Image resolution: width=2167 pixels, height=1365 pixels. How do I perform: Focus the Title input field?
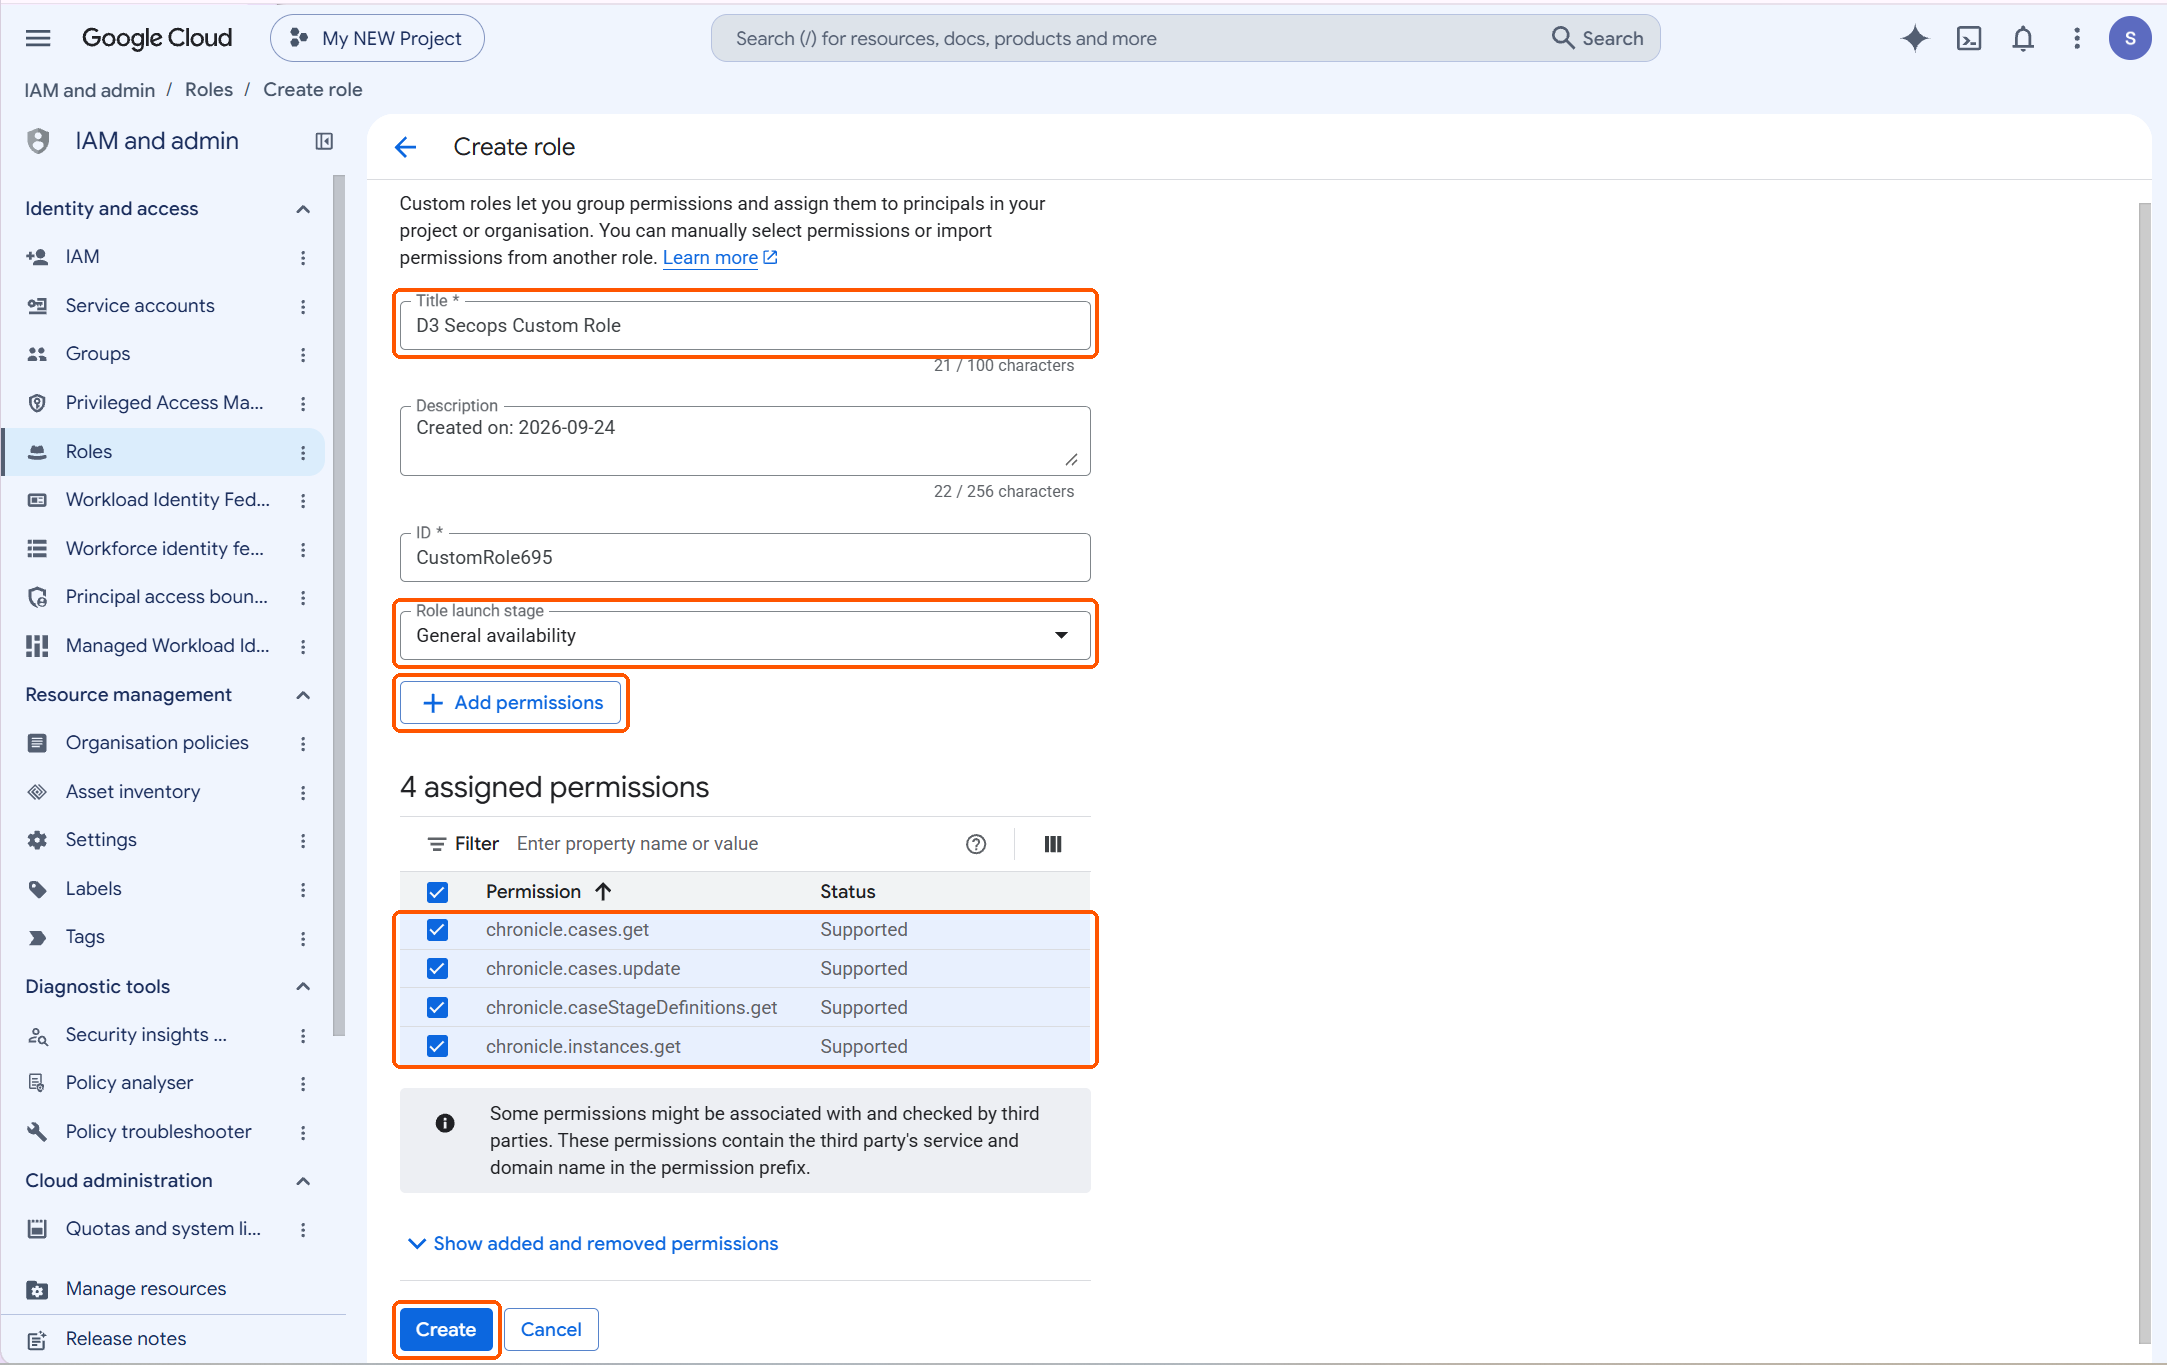coord(745,326)
